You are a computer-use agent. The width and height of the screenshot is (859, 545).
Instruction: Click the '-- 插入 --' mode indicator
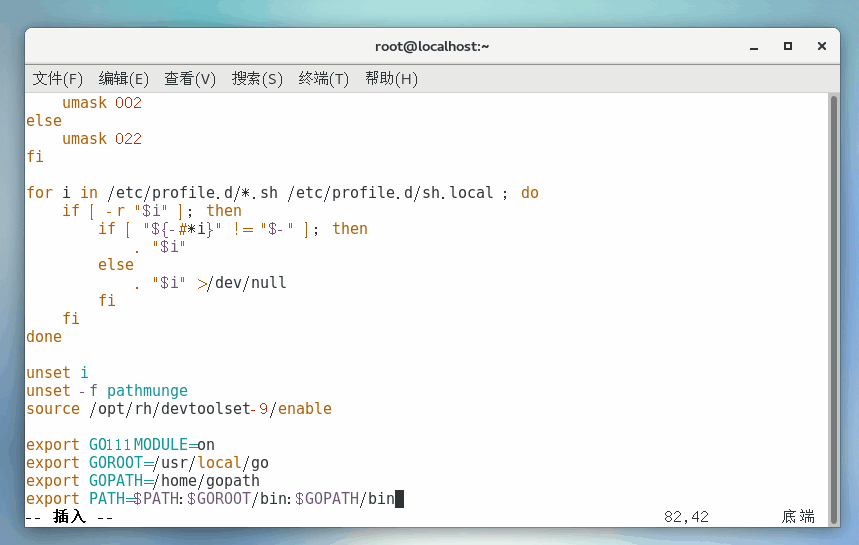pos(69,517)
